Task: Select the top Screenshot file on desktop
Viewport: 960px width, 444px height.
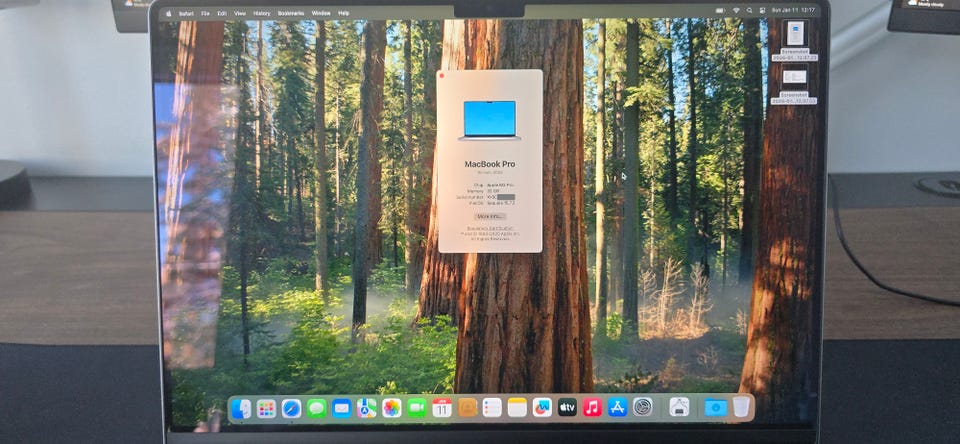Action: pos(795,33)
